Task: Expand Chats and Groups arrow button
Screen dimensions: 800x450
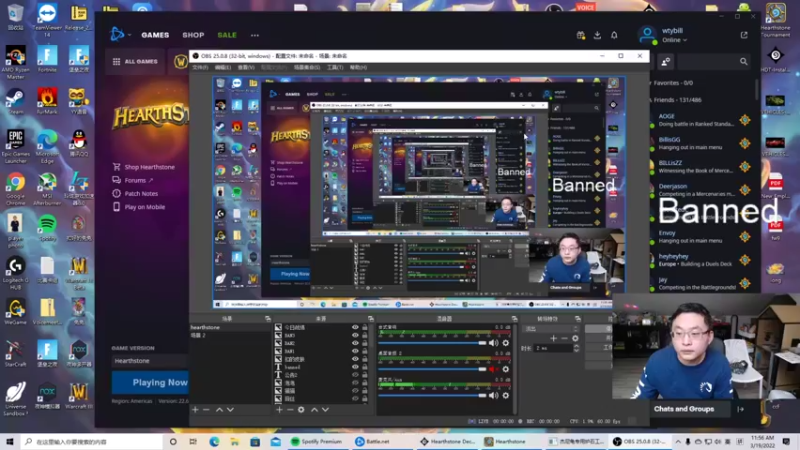Action: 740,409
